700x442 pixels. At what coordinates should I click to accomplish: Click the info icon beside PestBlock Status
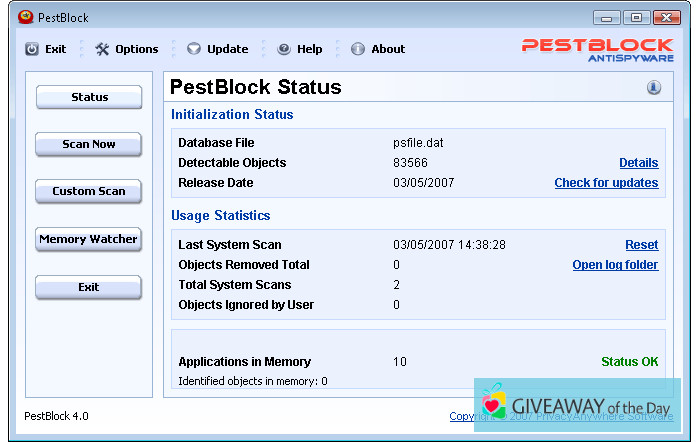click(x=654, y=88)
